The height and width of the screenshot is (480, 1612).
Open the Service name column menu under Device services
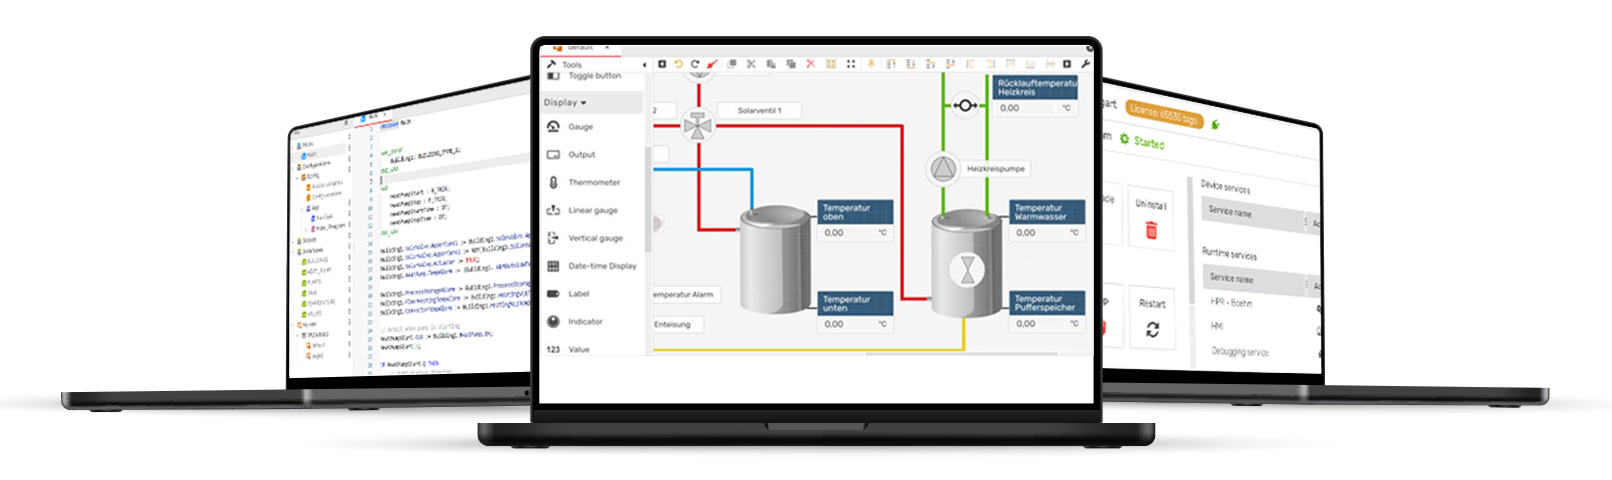[x=1305, y=221]
